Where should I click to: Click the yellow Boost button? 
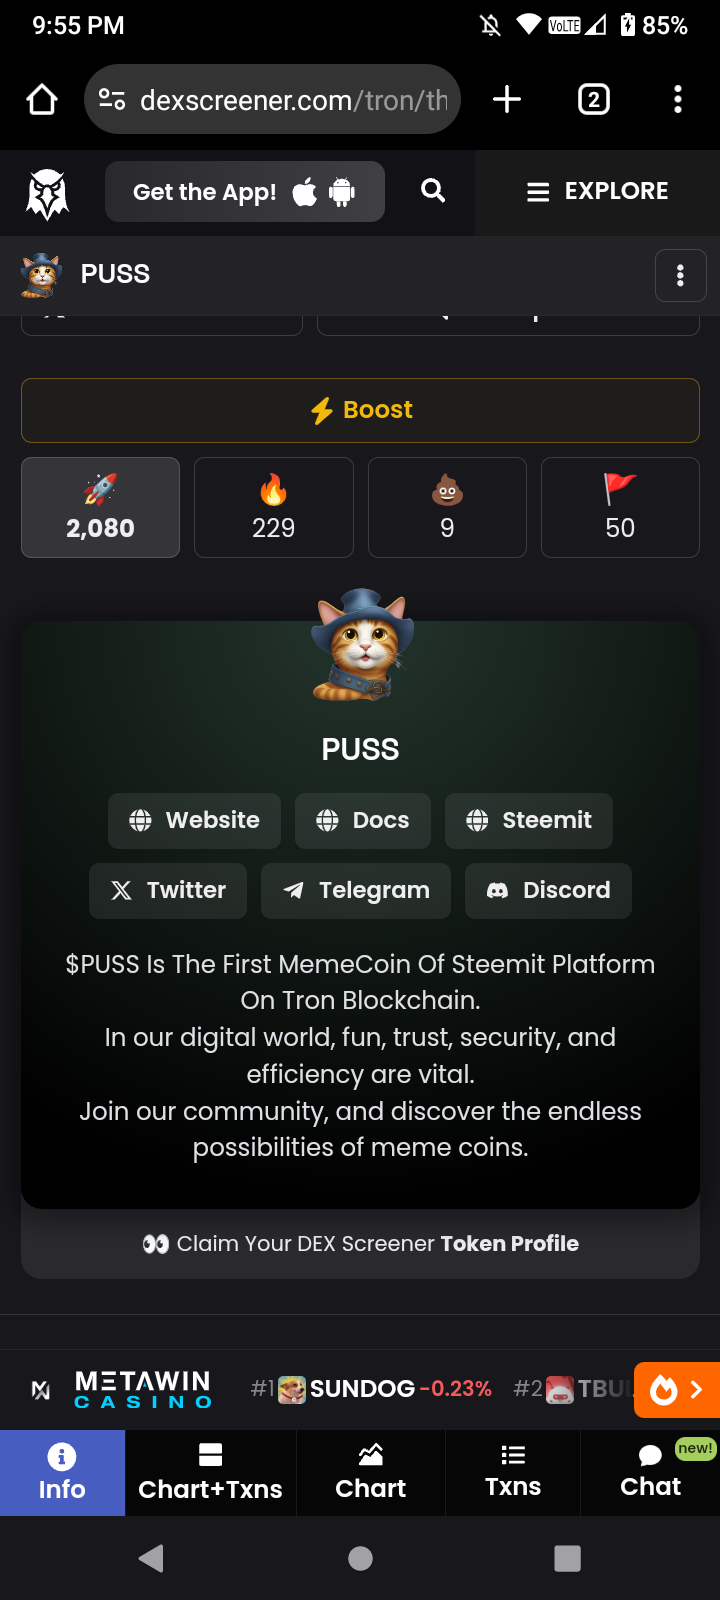(x=360, y=410)
